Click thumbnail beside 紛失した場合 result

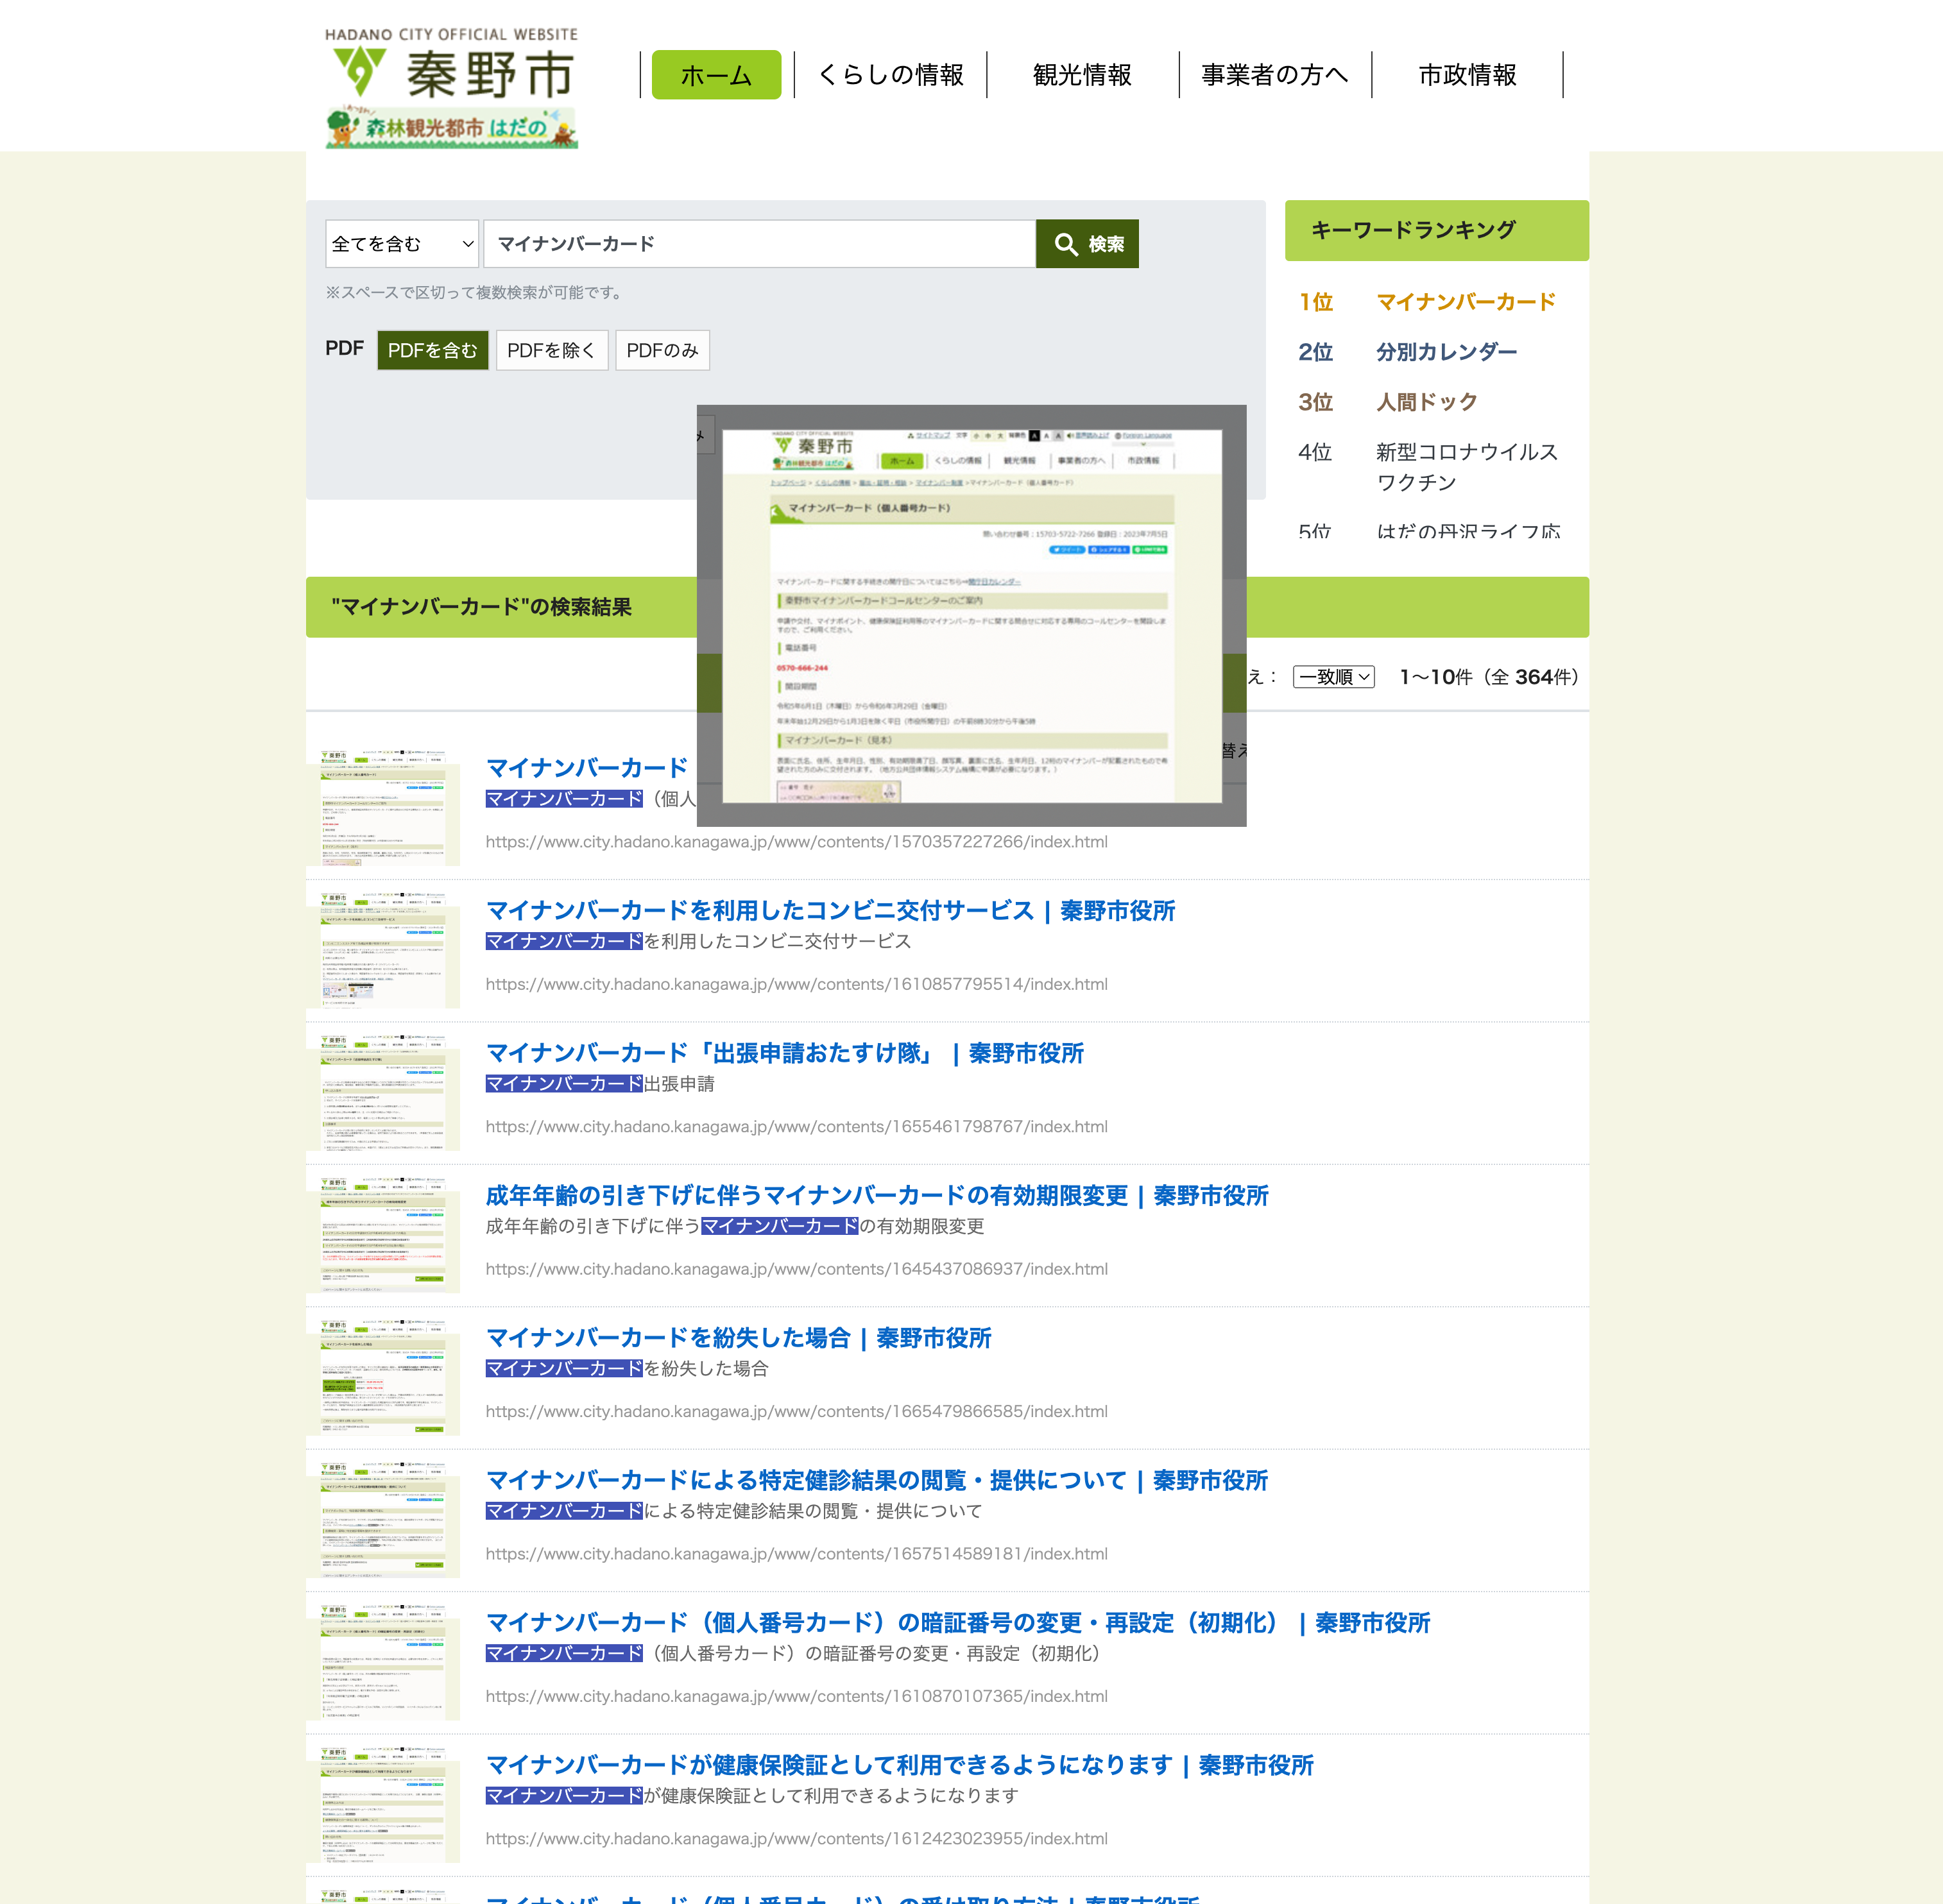(383, 1378)
